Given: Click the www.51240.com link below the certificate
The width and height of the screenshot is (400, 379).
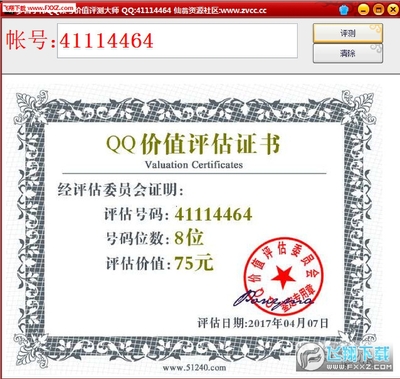Looking at the screenshot, I should point(194,368).
